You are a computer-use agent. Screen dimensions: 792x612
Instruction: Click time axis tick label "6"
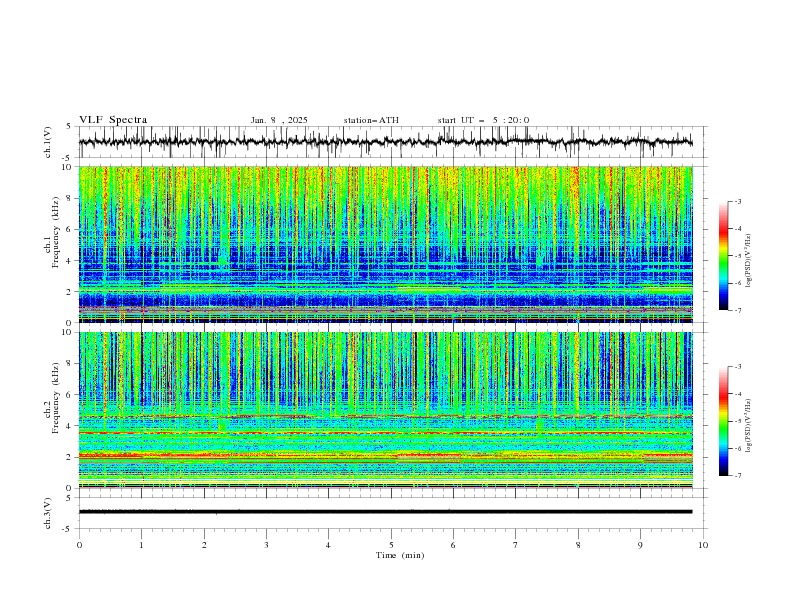[453, 545]
